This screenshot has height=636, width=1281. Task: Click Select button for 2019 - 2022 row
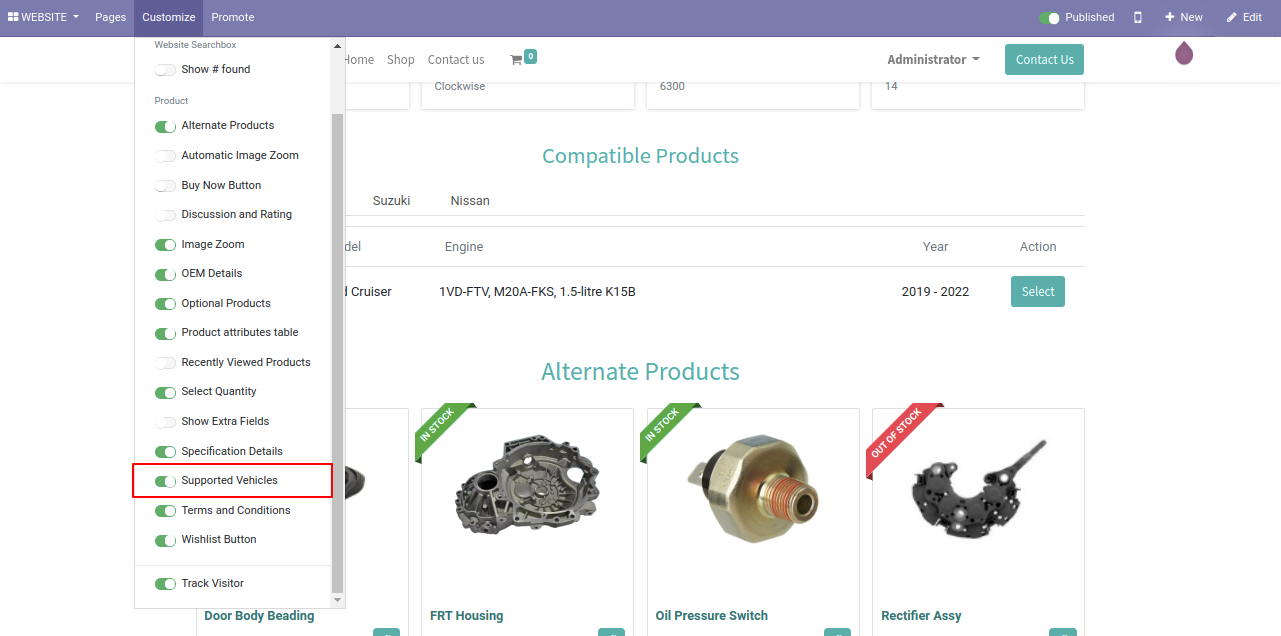point(1038,292)
